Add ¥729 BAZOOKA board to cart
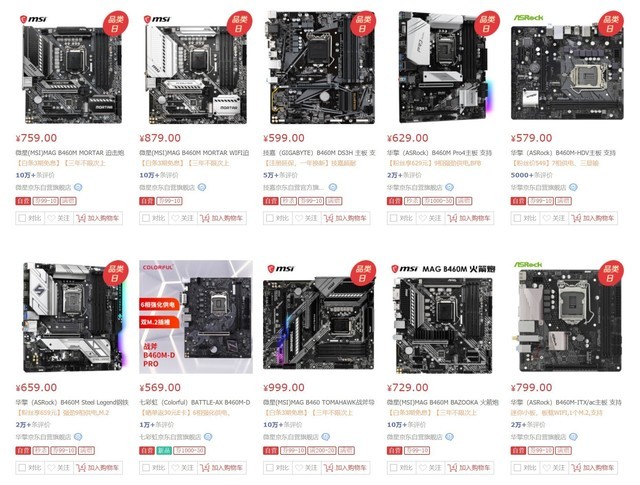 (x=470, y=467)
